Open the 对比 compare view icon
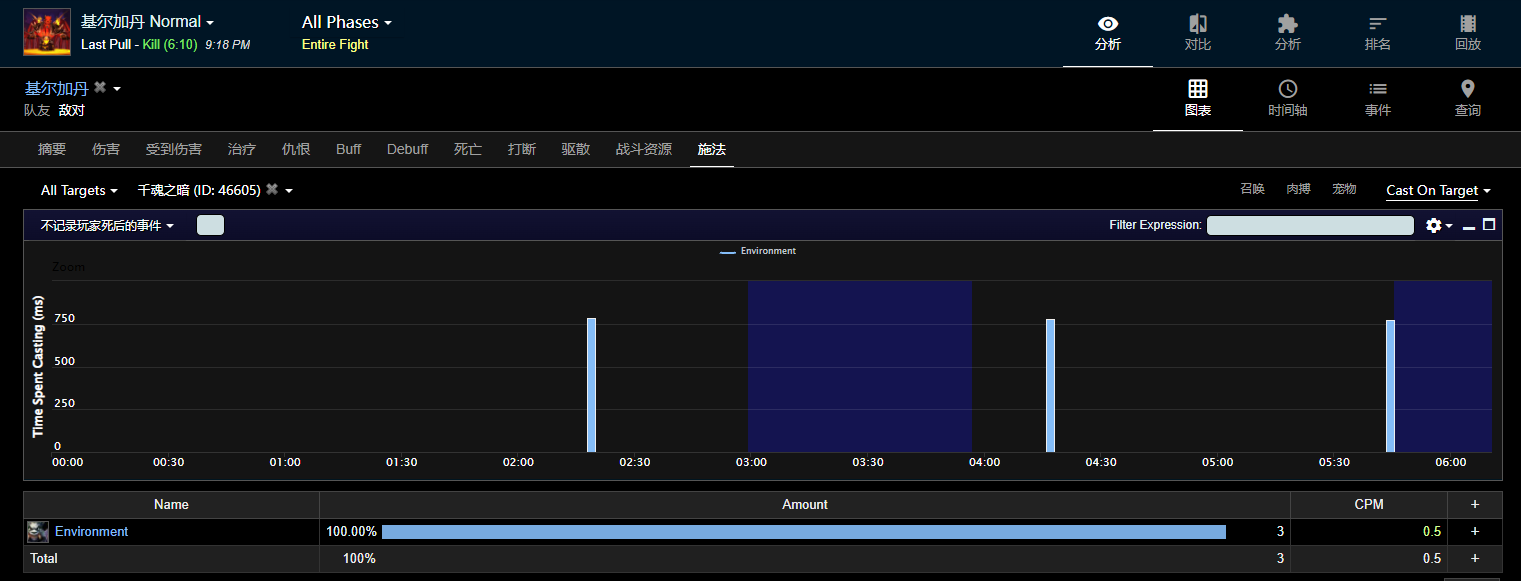Viewport: 1521px width, 581px height. pos(1197,32)
